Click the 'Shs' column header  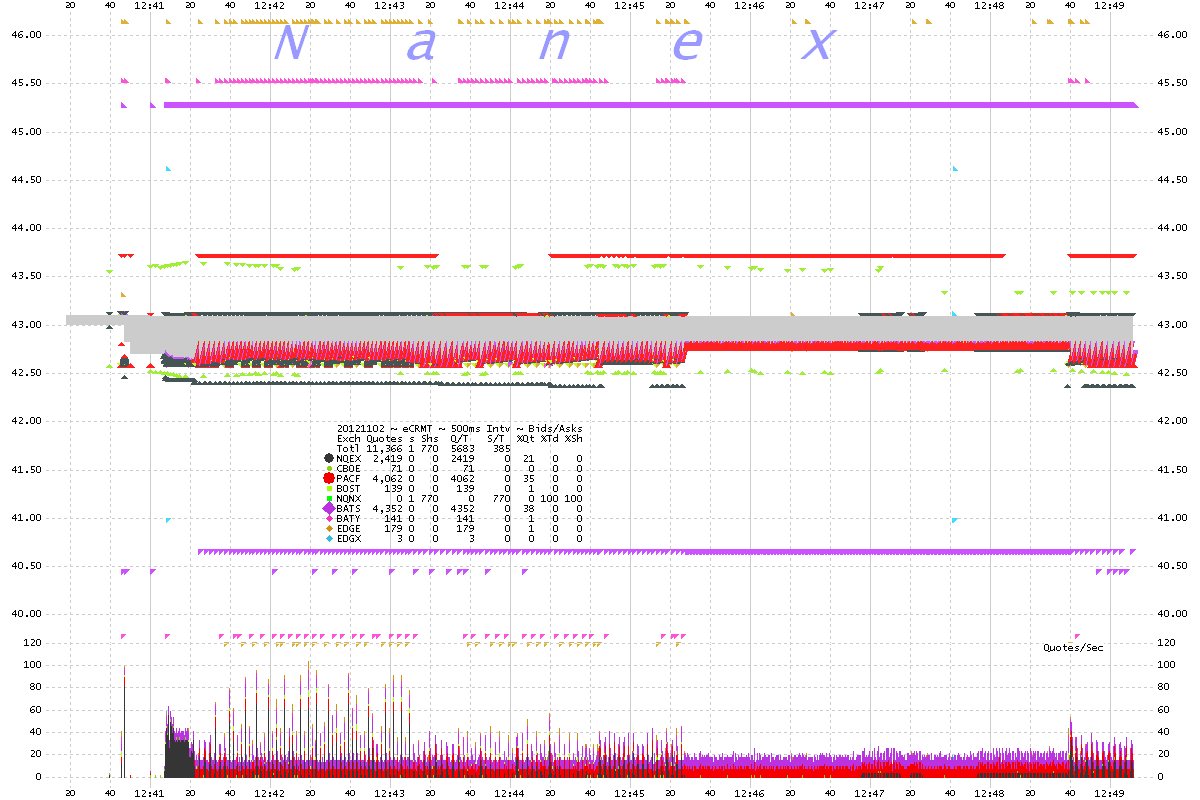click(x=430, y=439)
